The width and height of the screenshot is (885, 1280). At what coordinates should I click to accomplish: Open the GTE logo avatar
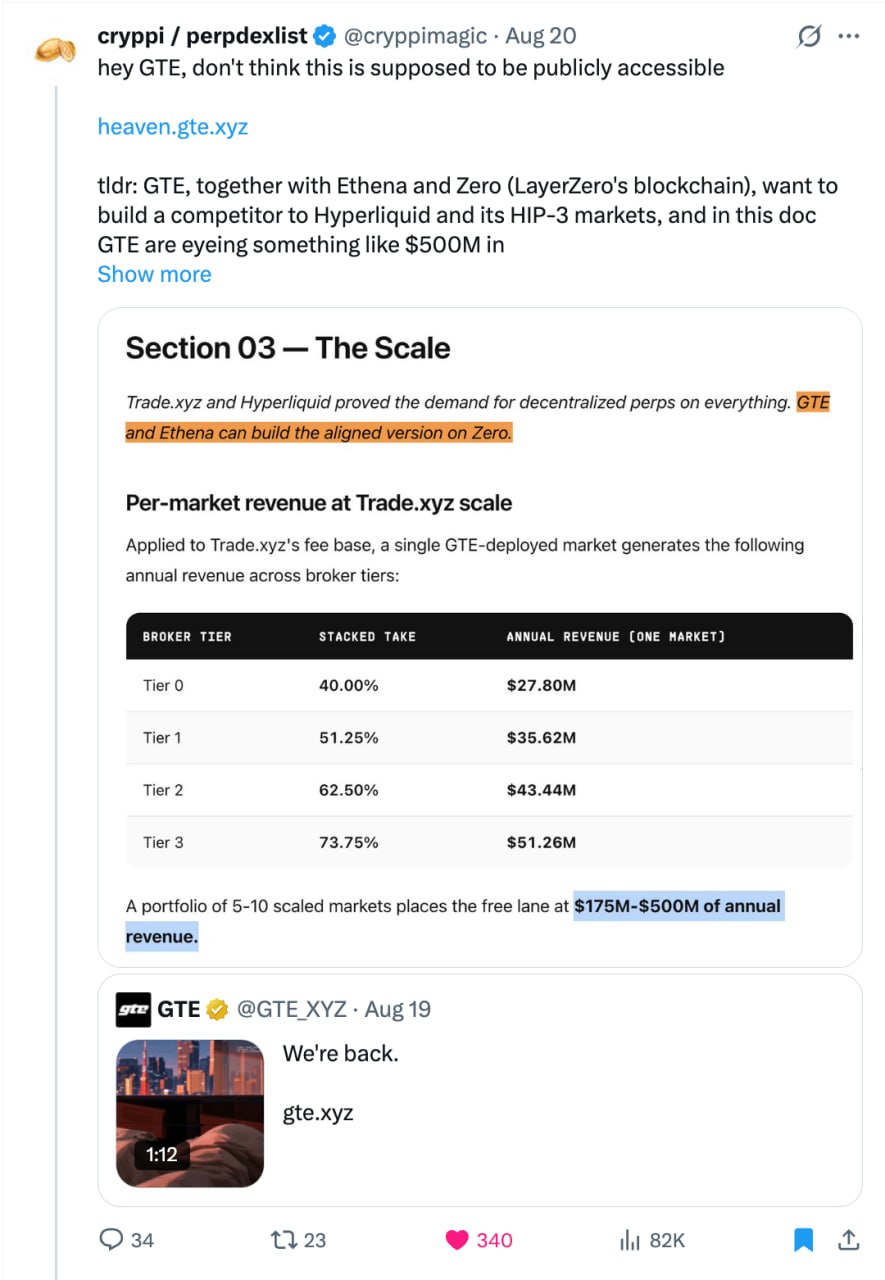[134, 1010]
